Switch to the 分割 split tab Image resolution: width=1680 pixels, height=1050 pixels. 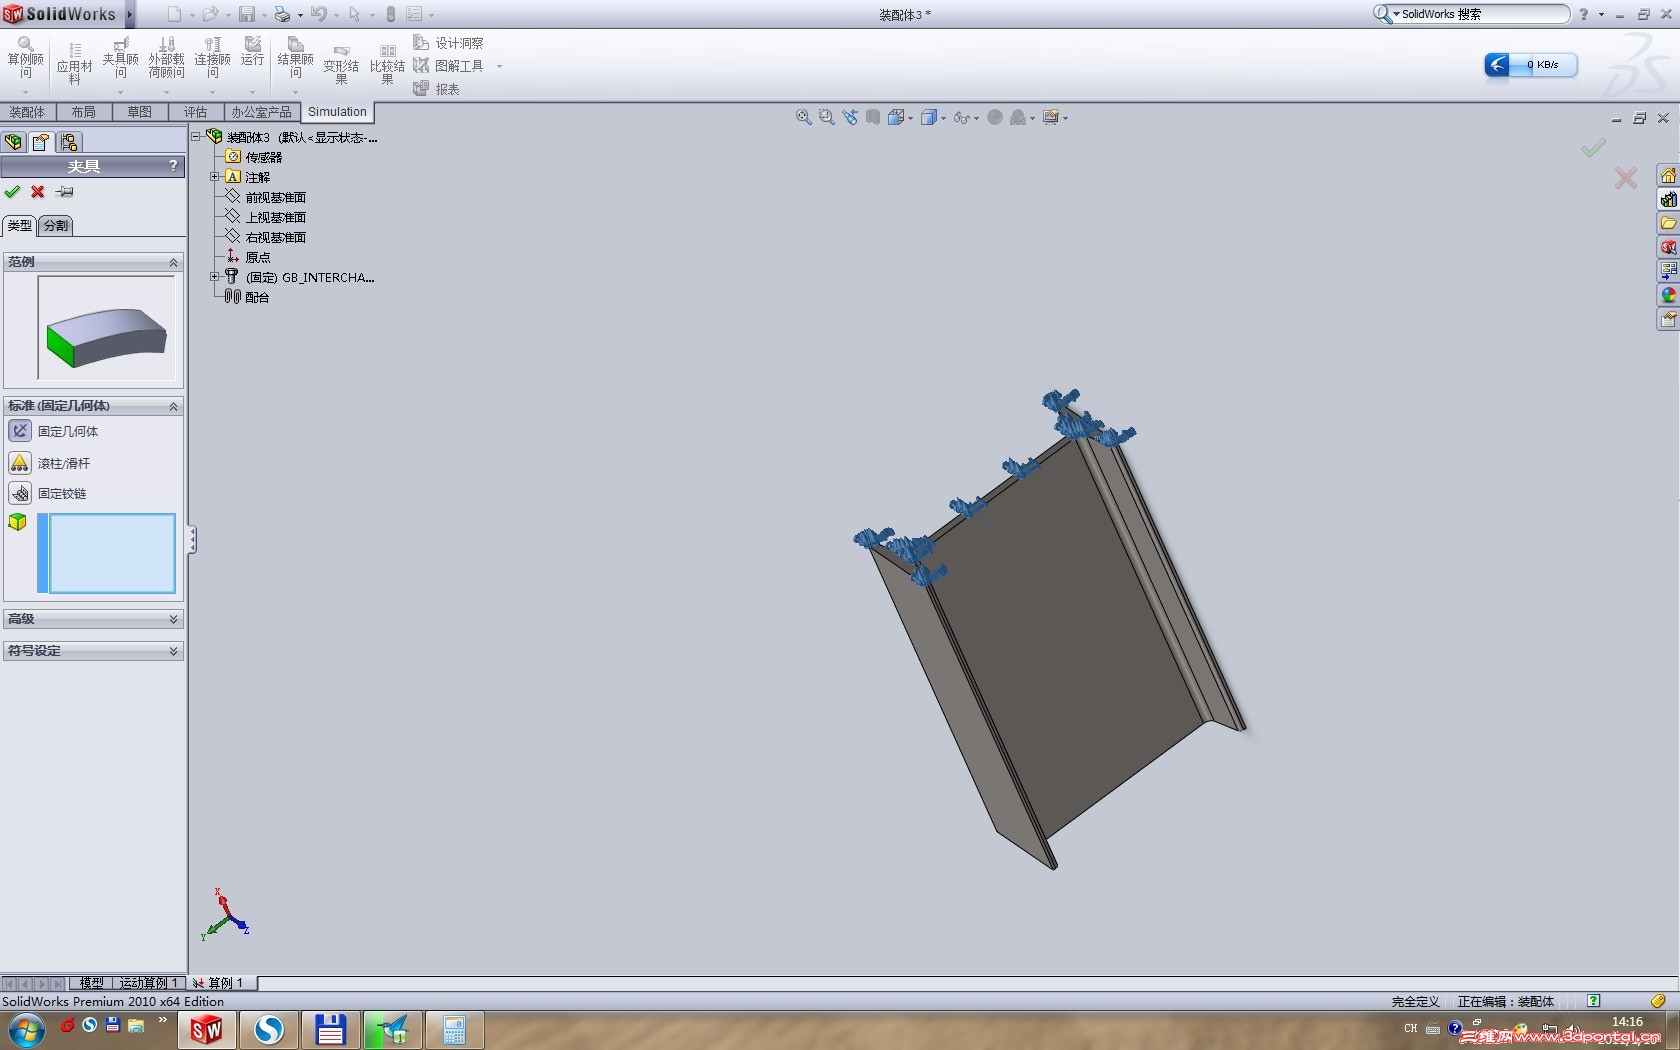[x=56, y=226]
